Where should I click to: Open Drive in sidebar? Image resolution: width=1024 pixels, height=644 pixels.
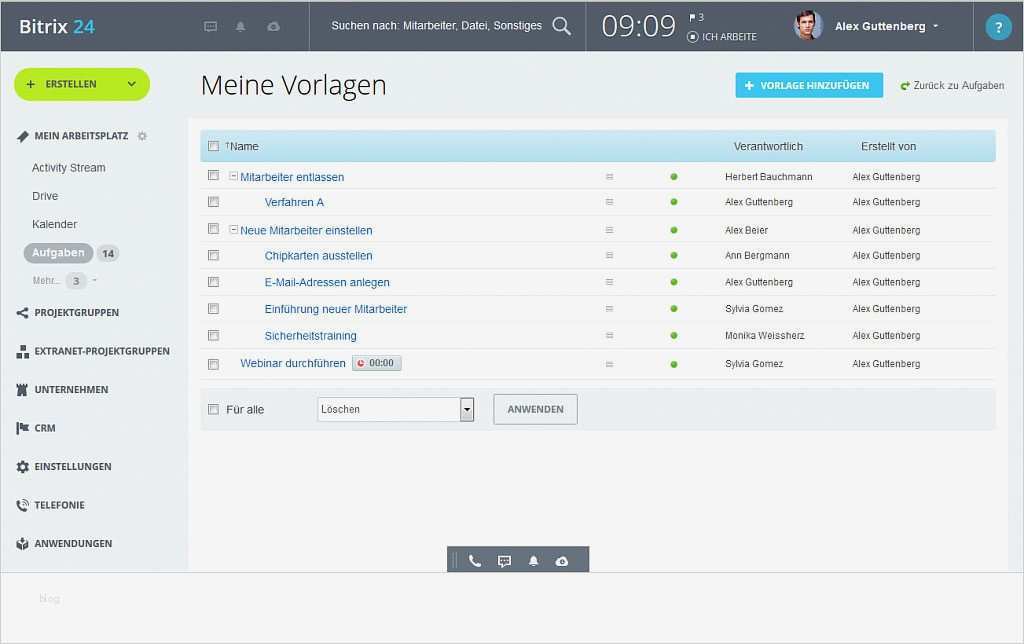pos(45,196)
